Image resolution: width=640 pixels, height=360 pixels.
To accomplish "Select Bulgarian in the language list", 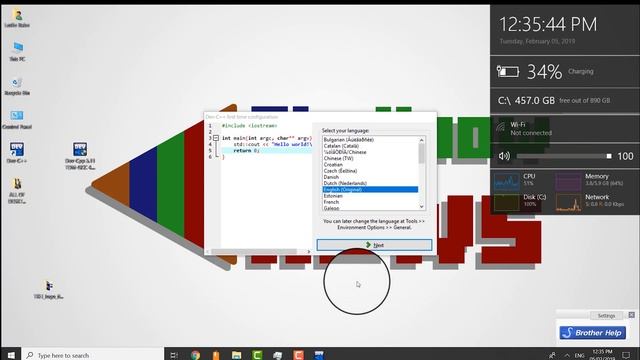I will click(349, 140).
